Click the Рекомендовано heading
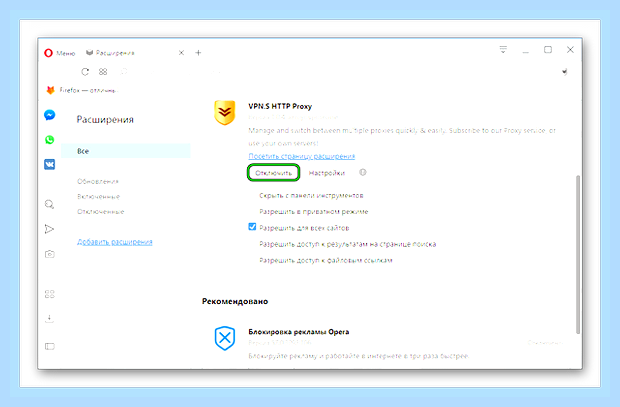The height and width of the screenshot is (407, 620). click(235, 301)
